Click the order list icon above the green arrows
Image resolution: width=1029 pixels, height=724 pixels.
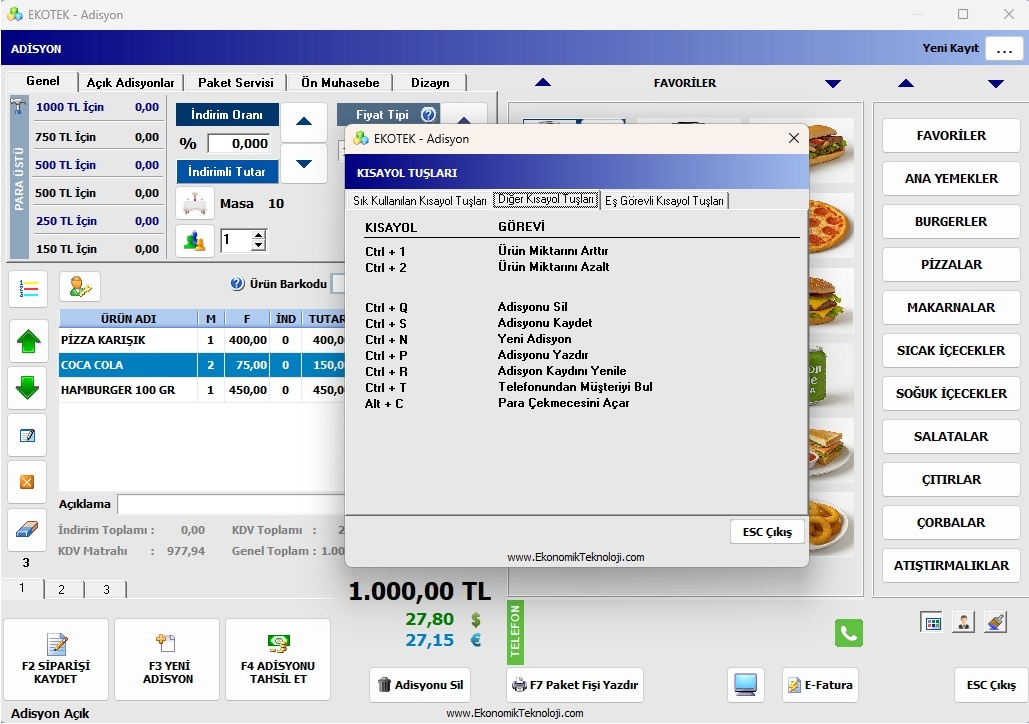pyautogui.click(x=28, y=289)
